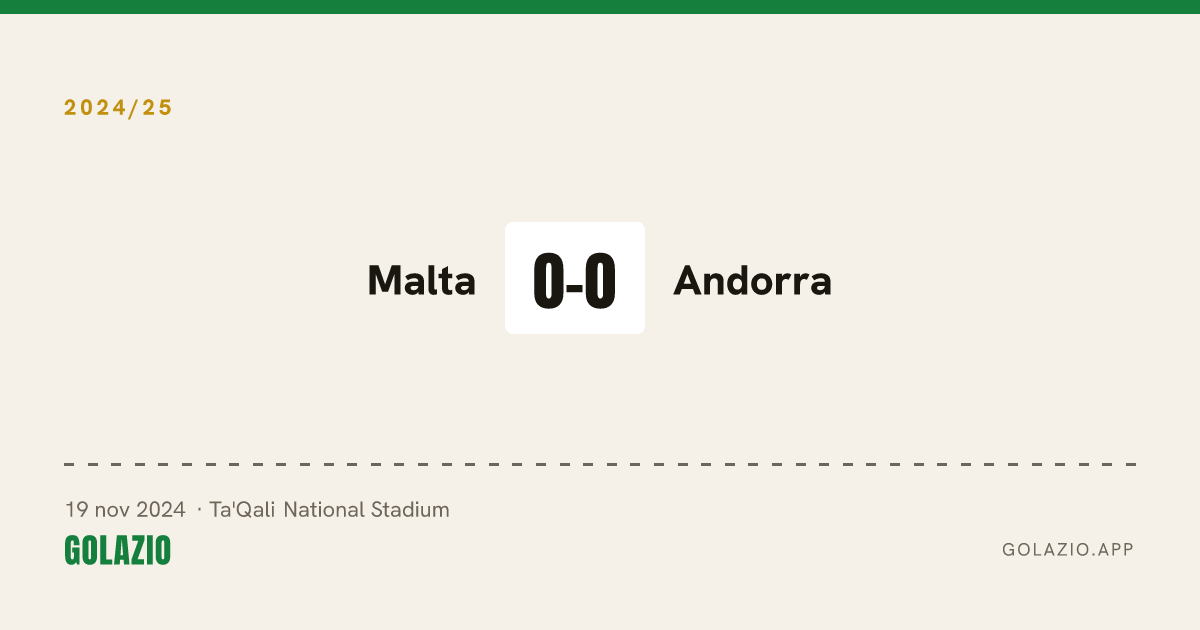Click the dashed divider line

click(600, 464)
